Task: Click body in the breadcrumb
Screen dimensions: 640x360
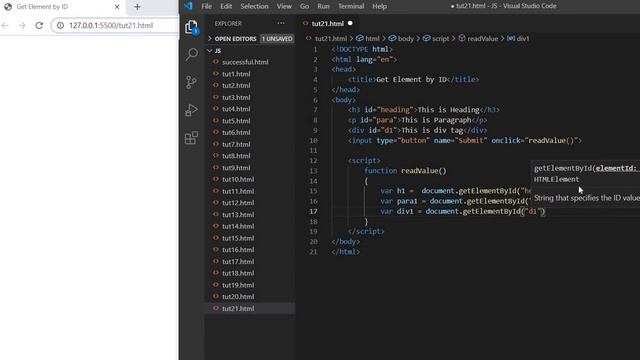Action: point(405,39)
